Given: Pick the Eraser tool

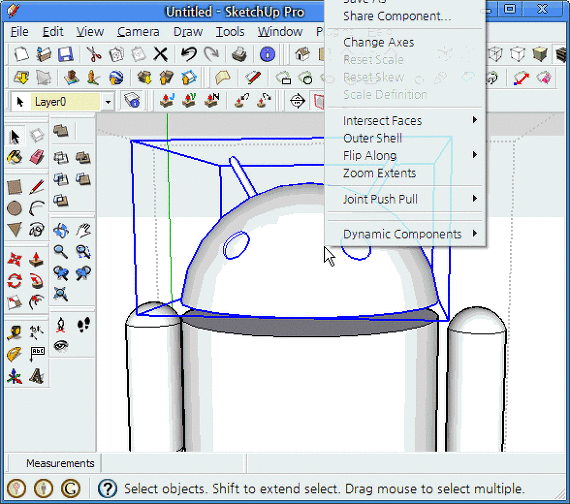Looking at the screenshot, I should (37, 157).
